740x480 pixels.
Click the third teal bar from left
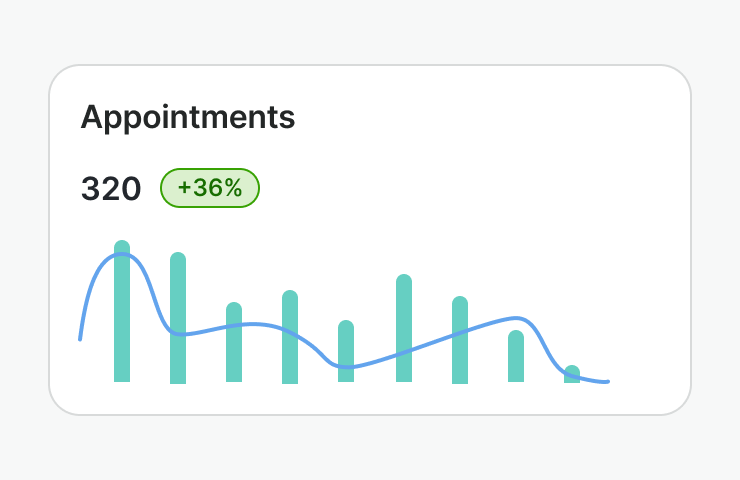(234, 355)
